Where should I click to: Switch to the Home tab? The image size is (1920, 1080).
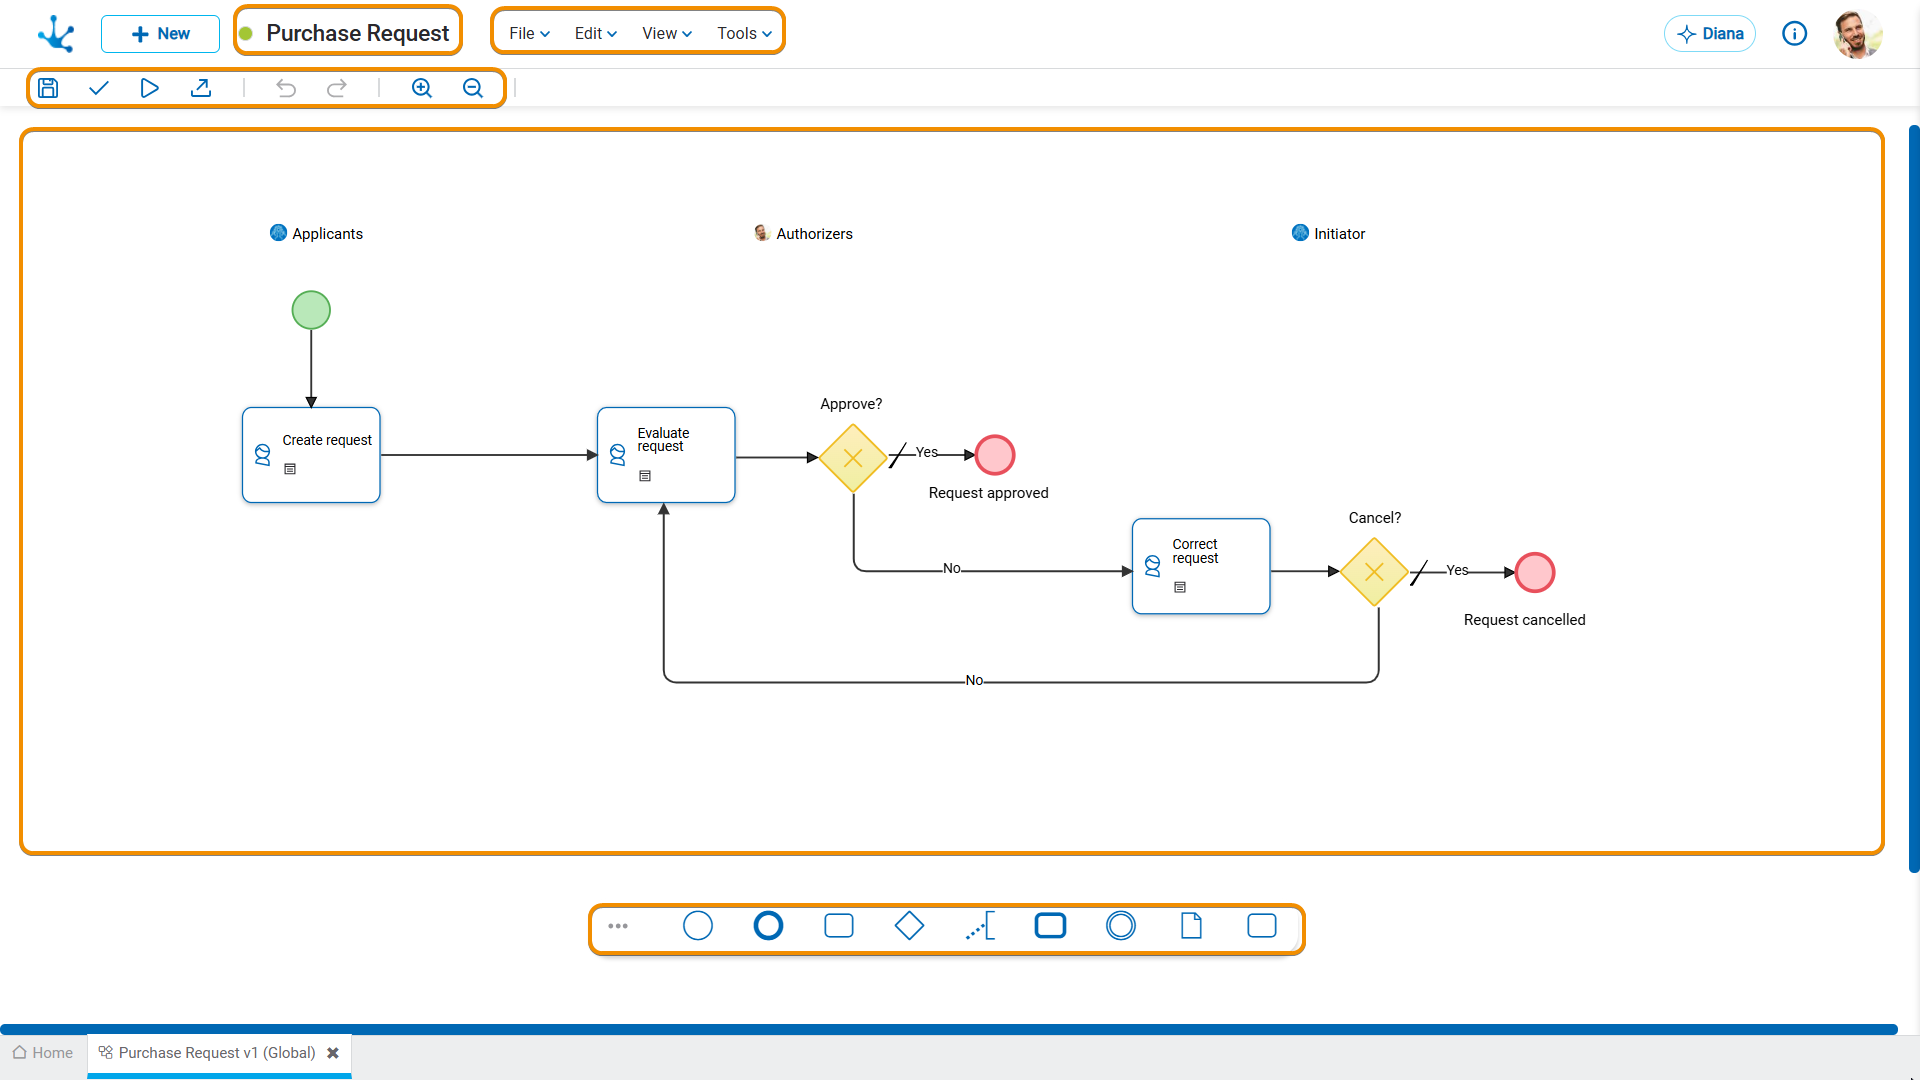[43, 1053]
